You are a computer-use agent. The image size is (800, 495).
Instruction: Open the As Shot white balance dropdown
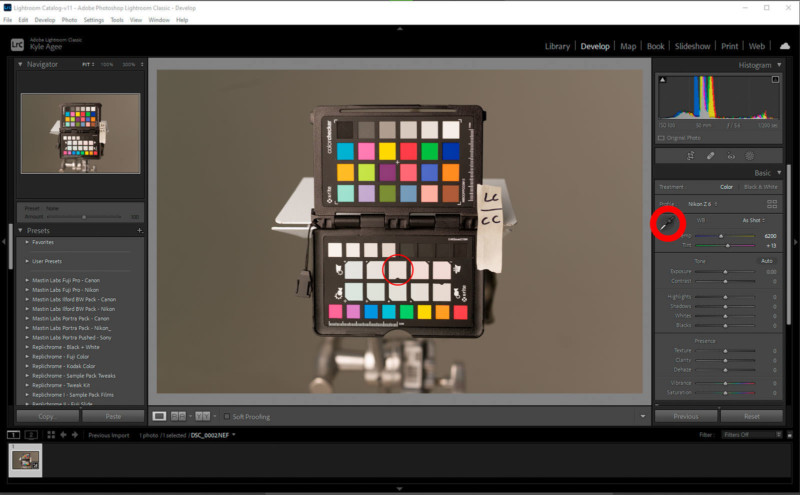[754, 220]
